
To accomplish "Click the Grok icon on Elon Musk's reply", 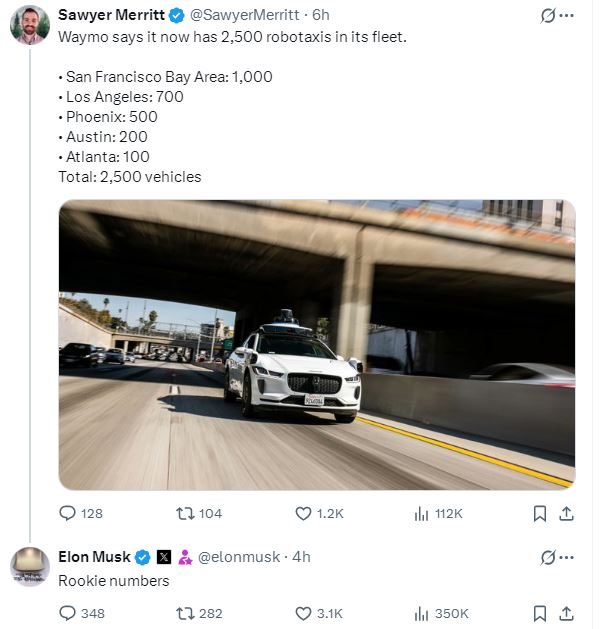I will click(547, 557).
